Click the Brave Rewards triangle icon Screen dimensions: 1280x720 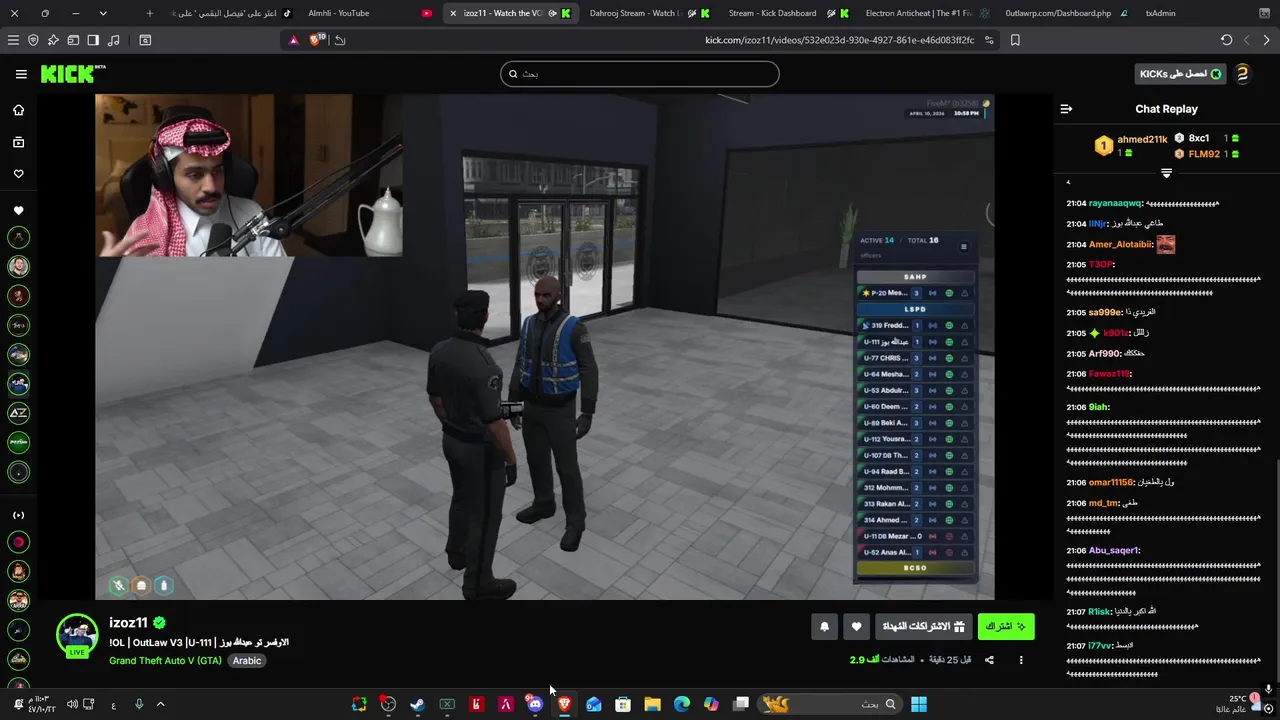pyautogui.click(x=293, y=40)
